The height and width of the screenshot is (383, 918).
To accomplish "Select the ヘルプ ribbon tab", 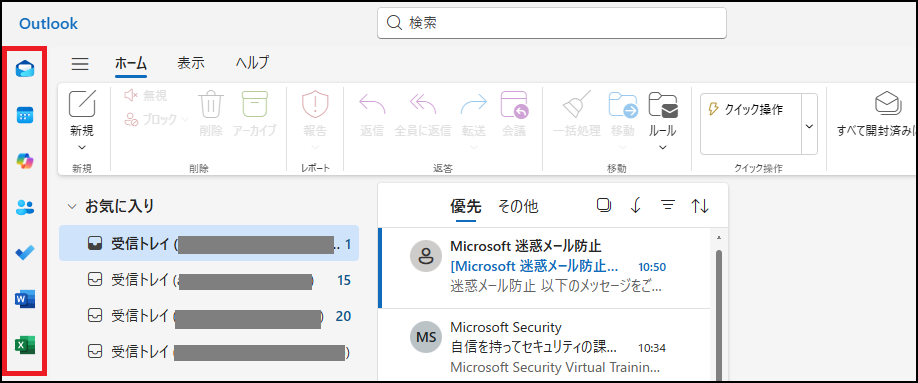I will click(252, 63).
